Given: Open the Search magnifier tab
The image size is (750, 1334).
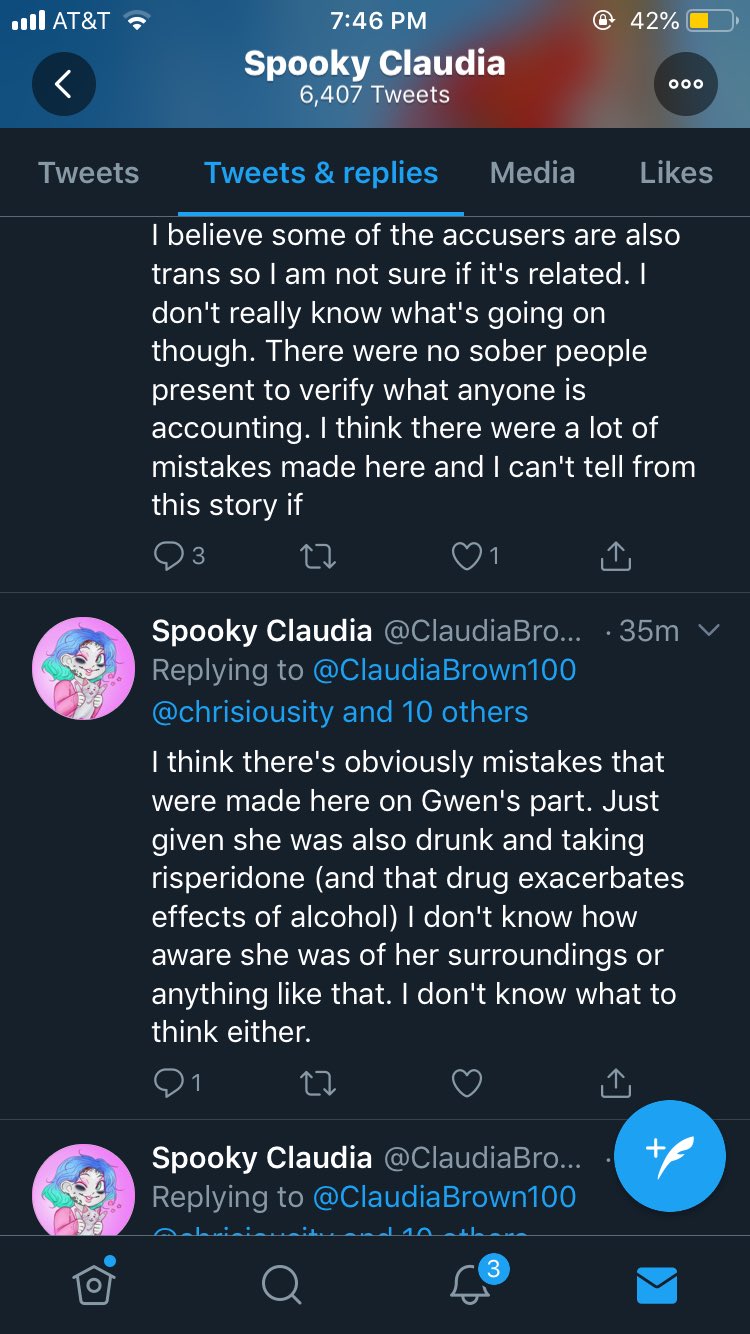Looking at the screenshot, I should [281, 1285].
